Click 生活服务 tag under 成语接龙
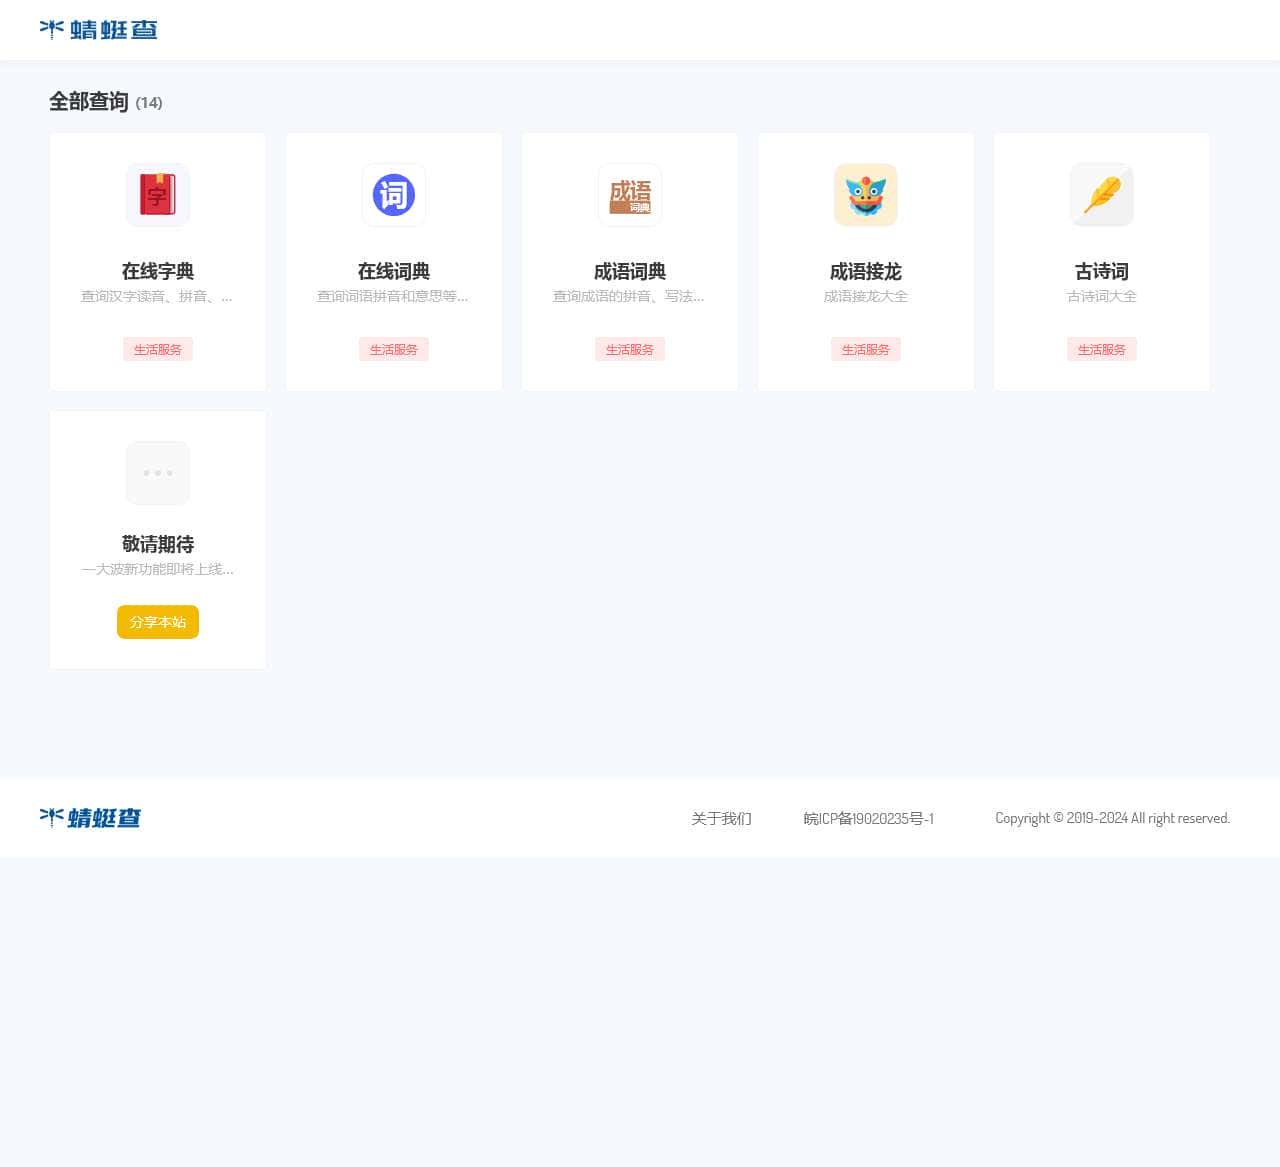This screenshot has width=1280, height=1167. 866,349
